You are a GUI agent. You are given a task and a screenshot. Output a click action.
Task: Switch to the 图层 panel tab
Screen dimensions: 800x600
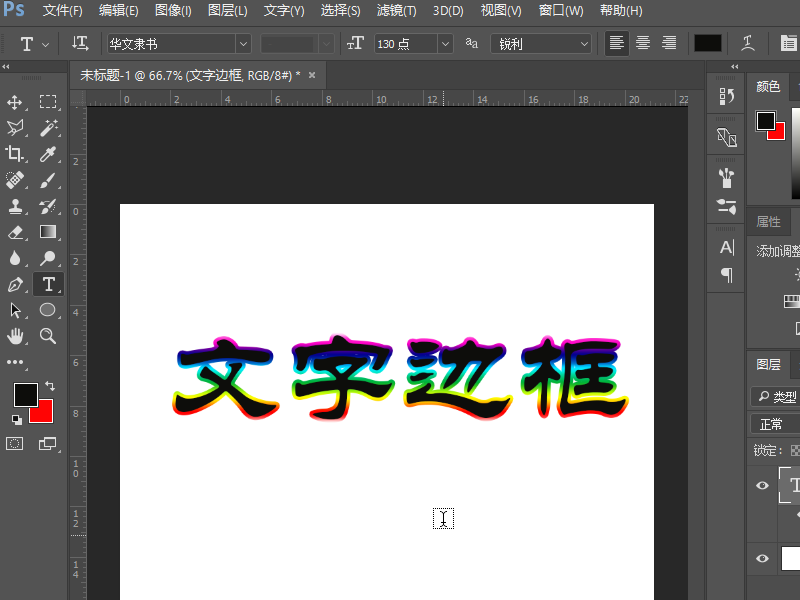tap(769, 364)
